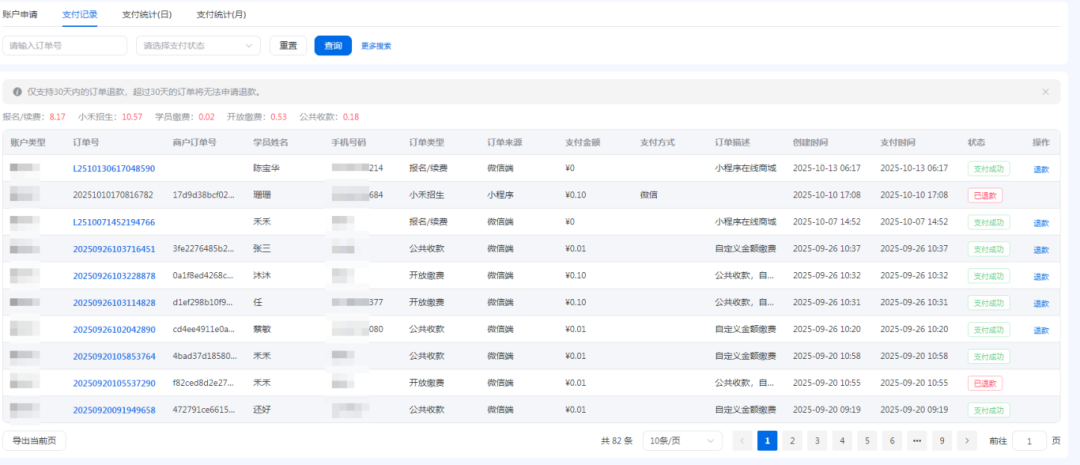Jump to page 9 in pagination
Viewport: 1080px width, 465px height.
pyautogui.click(x=942, y=440)
